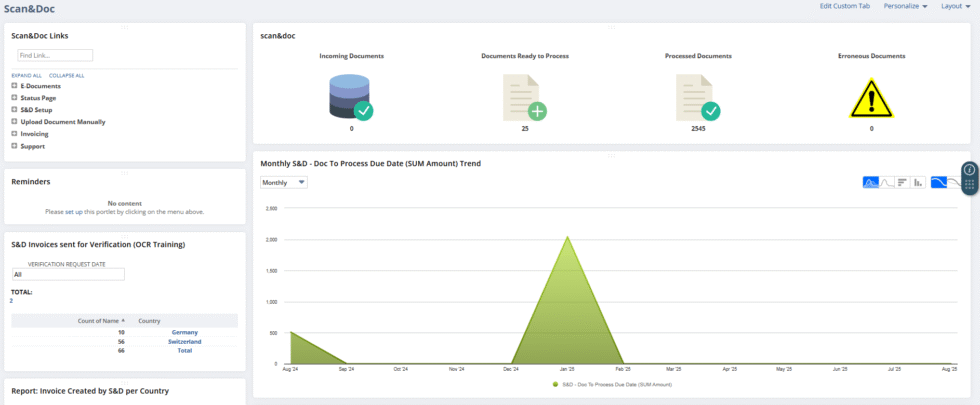Open the Layout menu
The image size is (980, 405).
pyautogui.click(x=956, y=6)
